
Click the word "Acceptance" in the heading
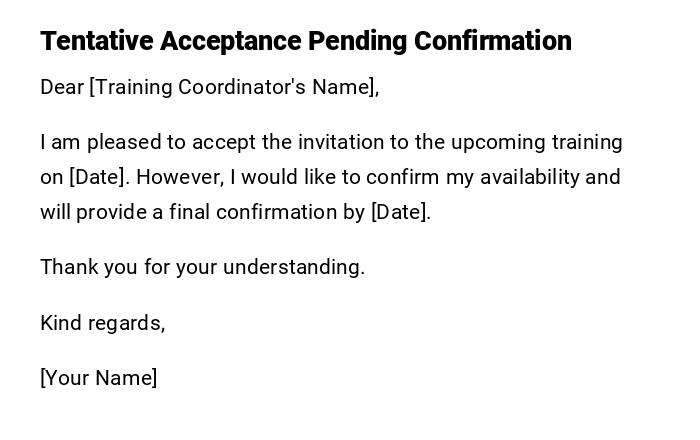230,41
